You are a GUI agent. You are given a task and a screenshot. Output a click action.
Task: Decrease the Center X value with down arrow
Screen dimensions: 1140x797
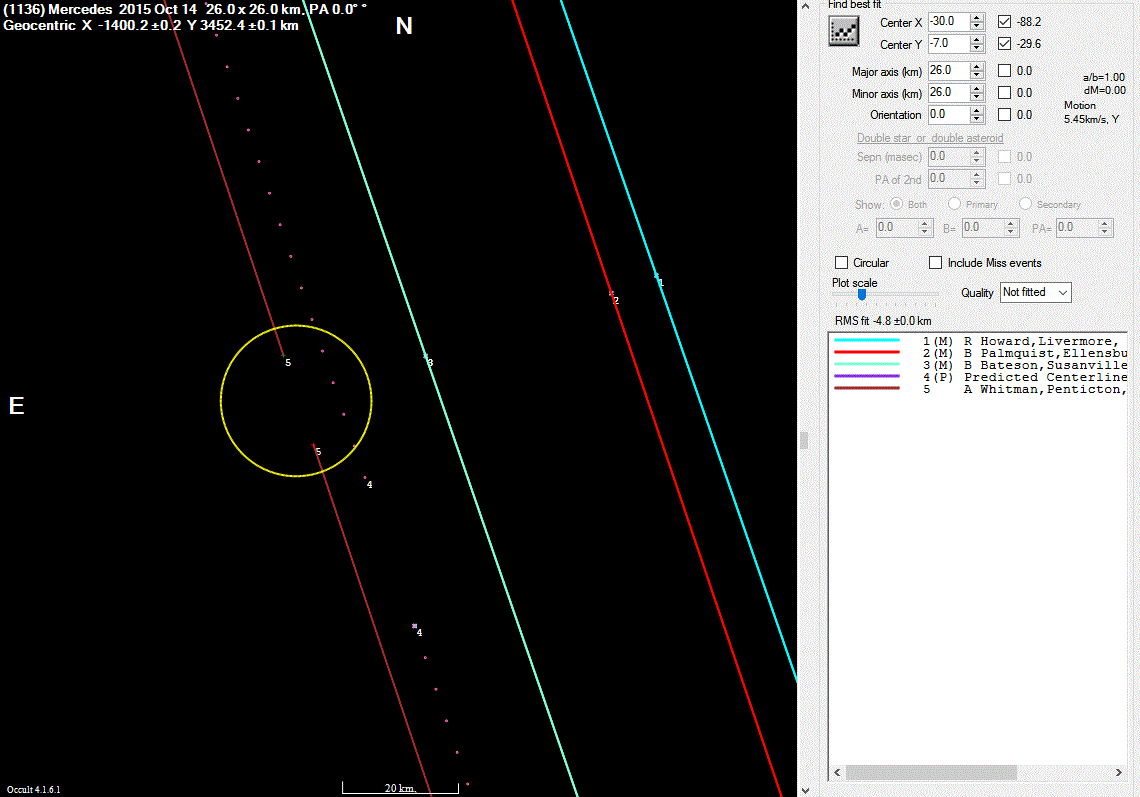(977, 26)
